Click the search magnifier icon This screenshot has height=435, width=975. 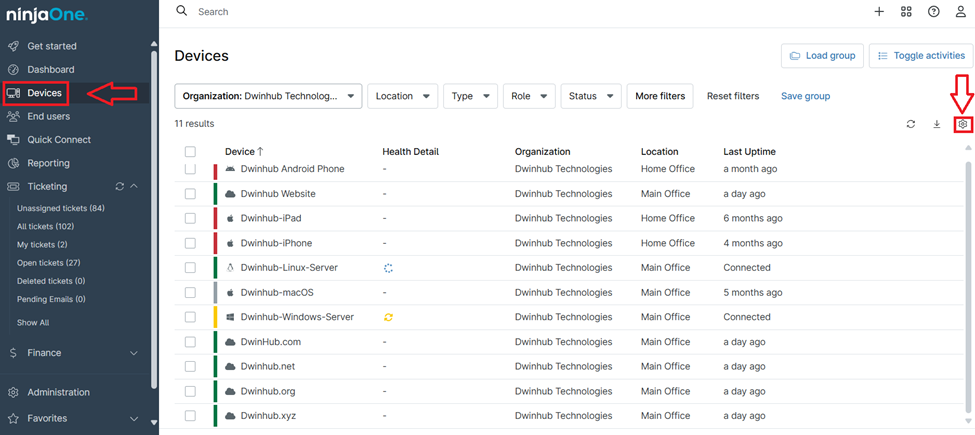point(182,11)
